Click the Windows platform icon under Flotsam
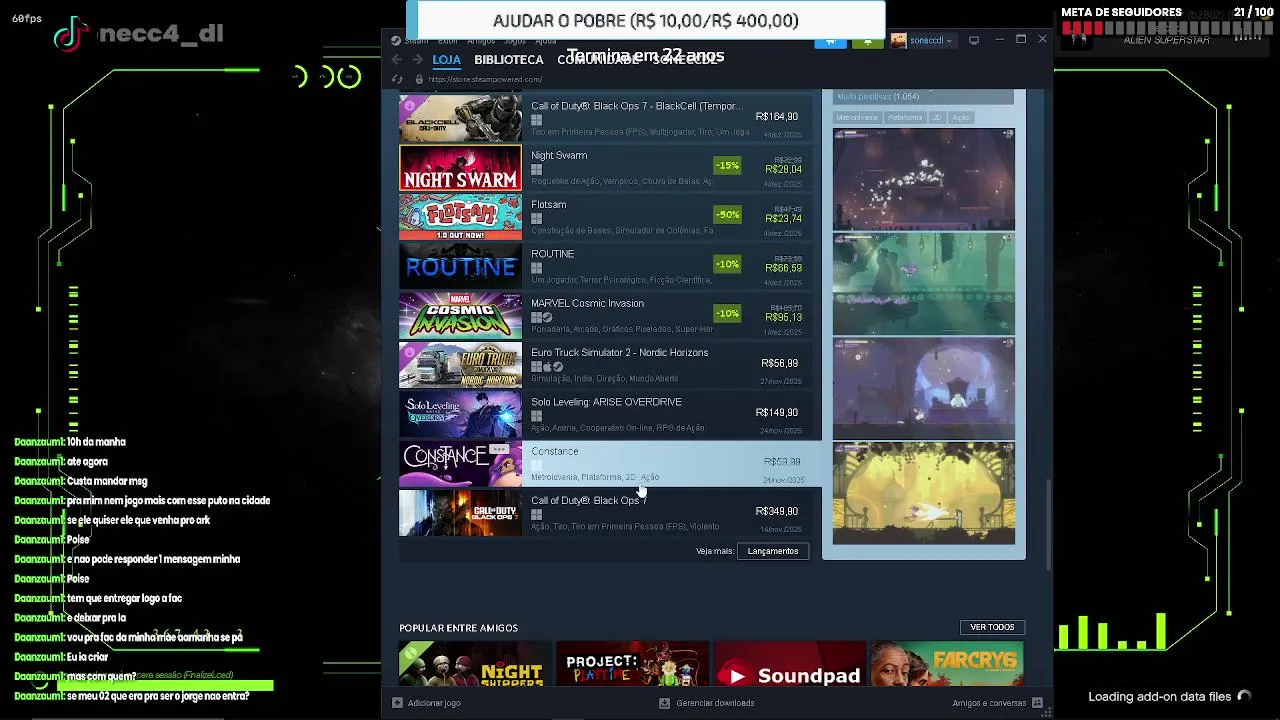This screenshot has width=1280, height=720. coord(536,218)
